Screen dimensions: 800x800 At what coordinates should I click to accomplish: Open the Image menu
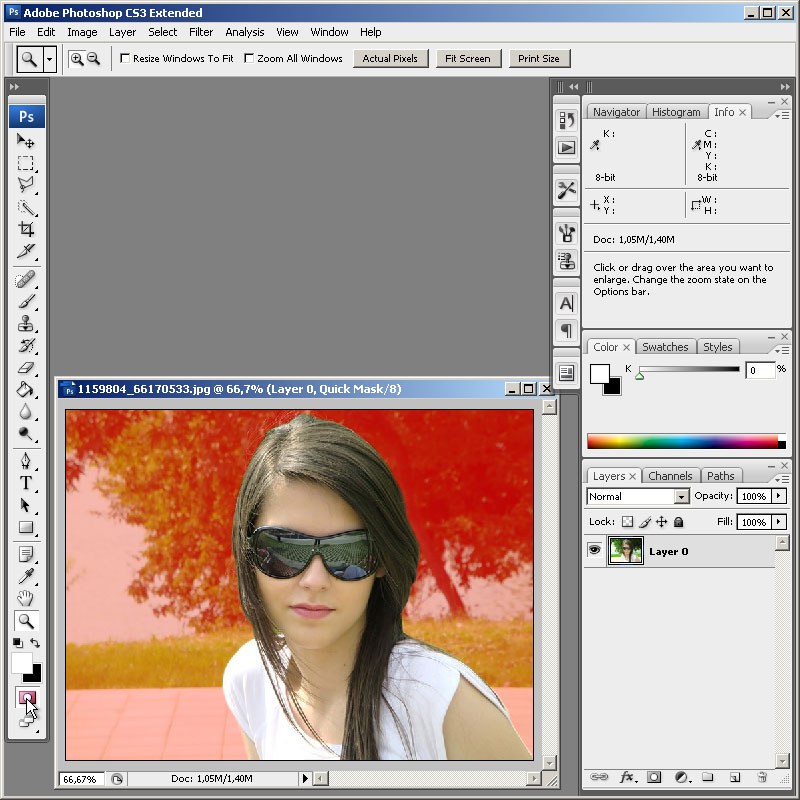pos(82,32)
